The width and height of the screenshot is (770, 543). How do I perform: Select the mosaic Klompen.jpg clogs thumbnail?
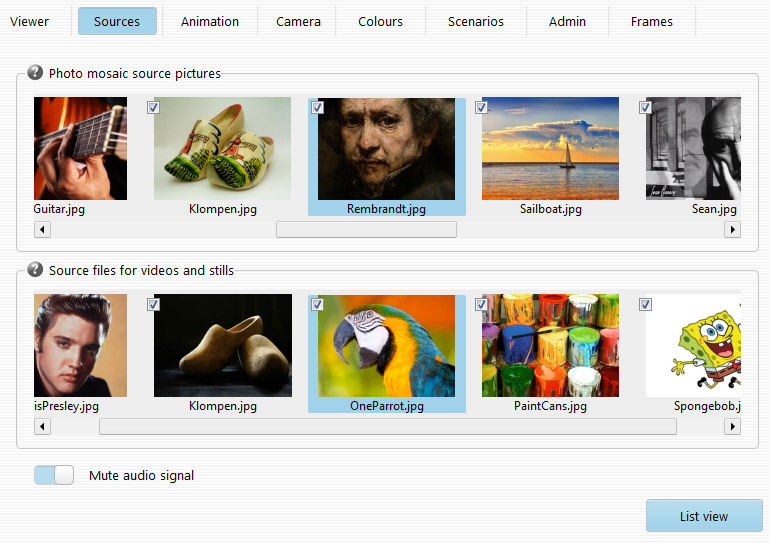coord(222,149)
